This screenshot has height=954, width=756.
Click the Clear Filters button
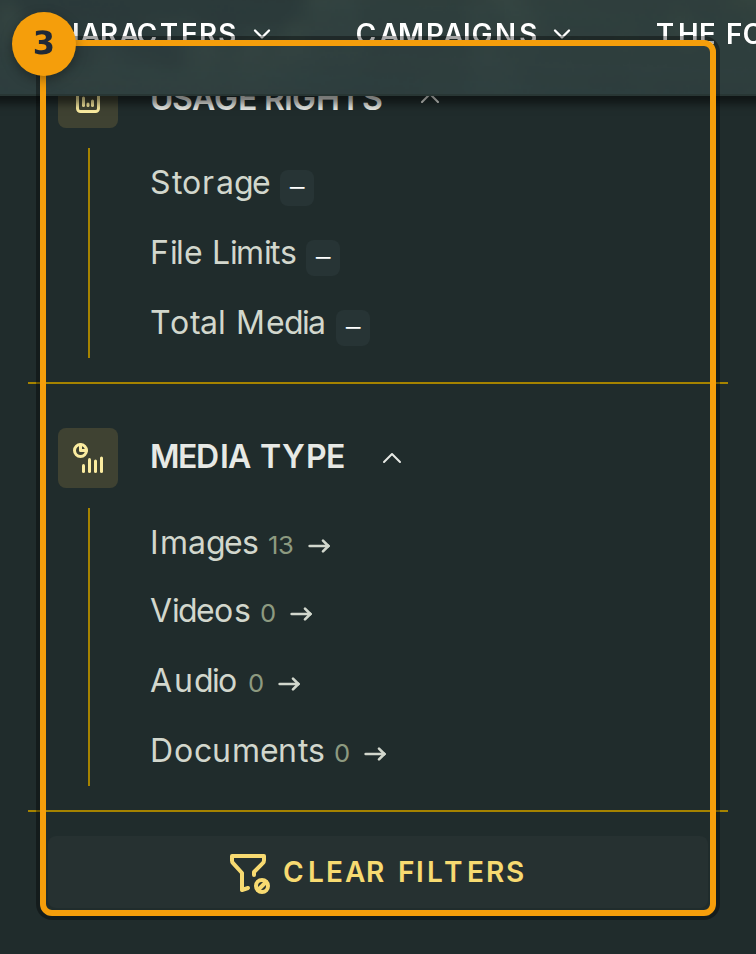point(378,872)
